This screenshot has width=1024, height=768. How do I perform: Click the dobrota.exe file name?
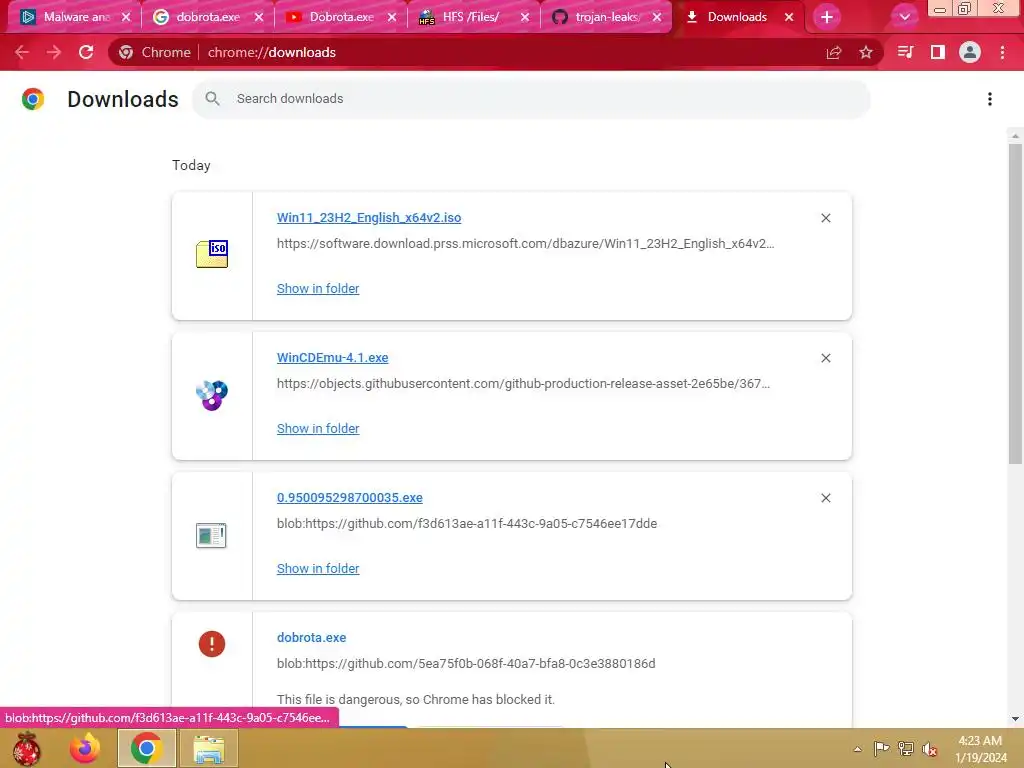coord(312,637)
